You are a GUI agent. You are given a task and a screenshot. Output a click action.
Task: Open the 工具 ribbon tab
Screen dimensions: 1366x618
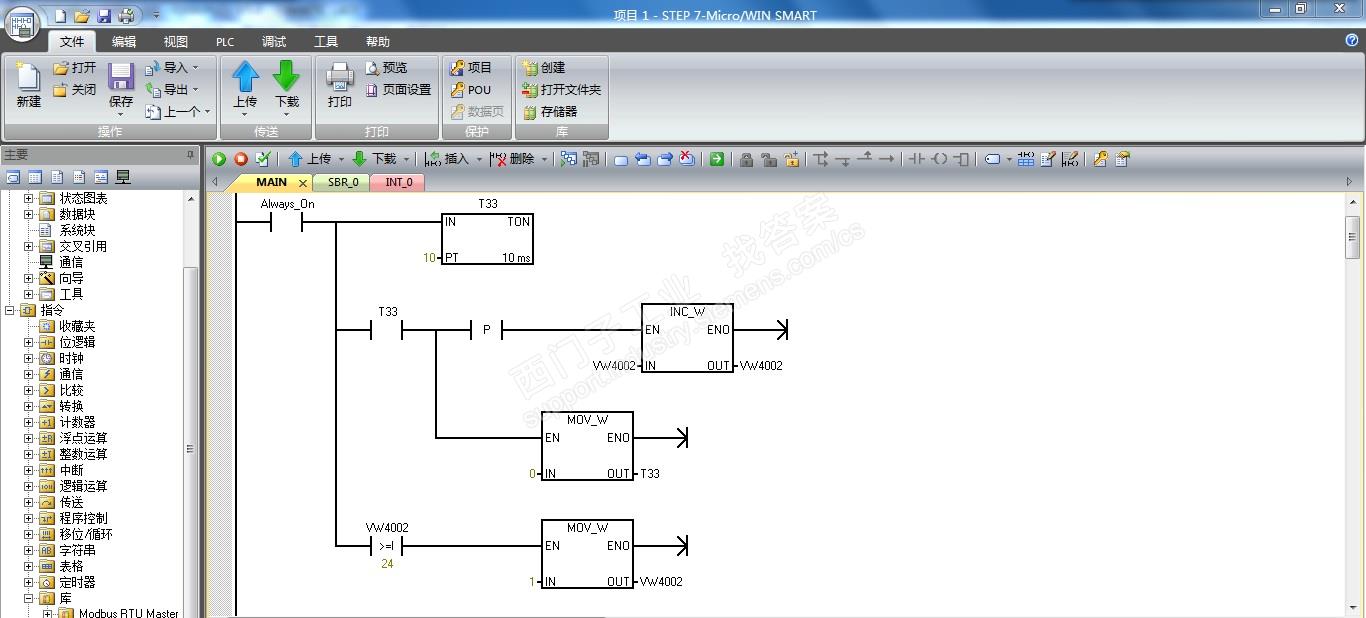point(326,42)
